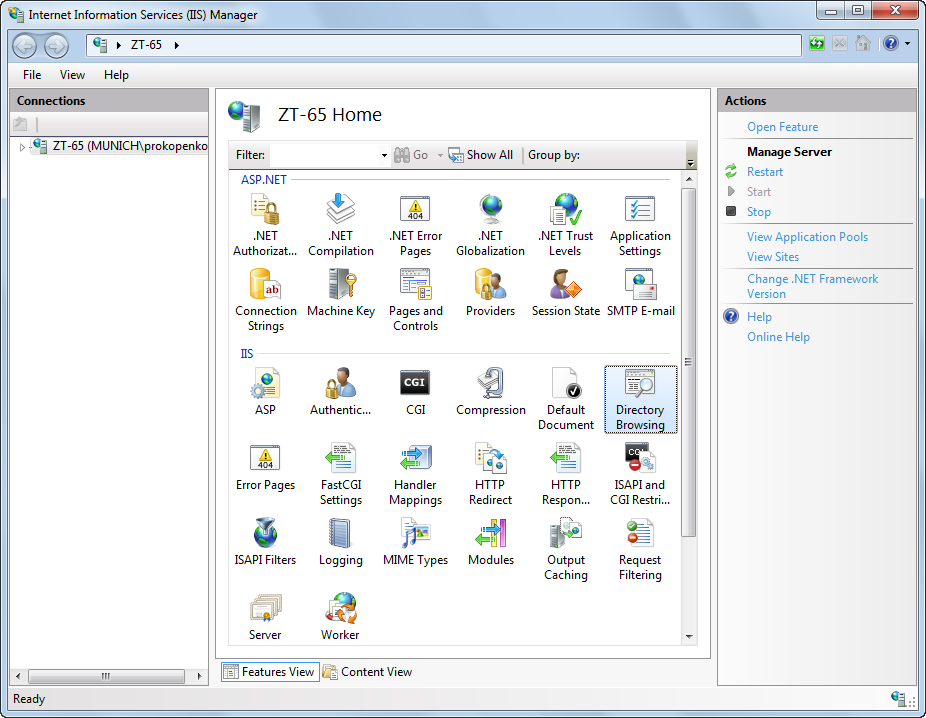Click the feature list scroll-down arrow
The image size is (926, 718).
click(x=689, y=637)
